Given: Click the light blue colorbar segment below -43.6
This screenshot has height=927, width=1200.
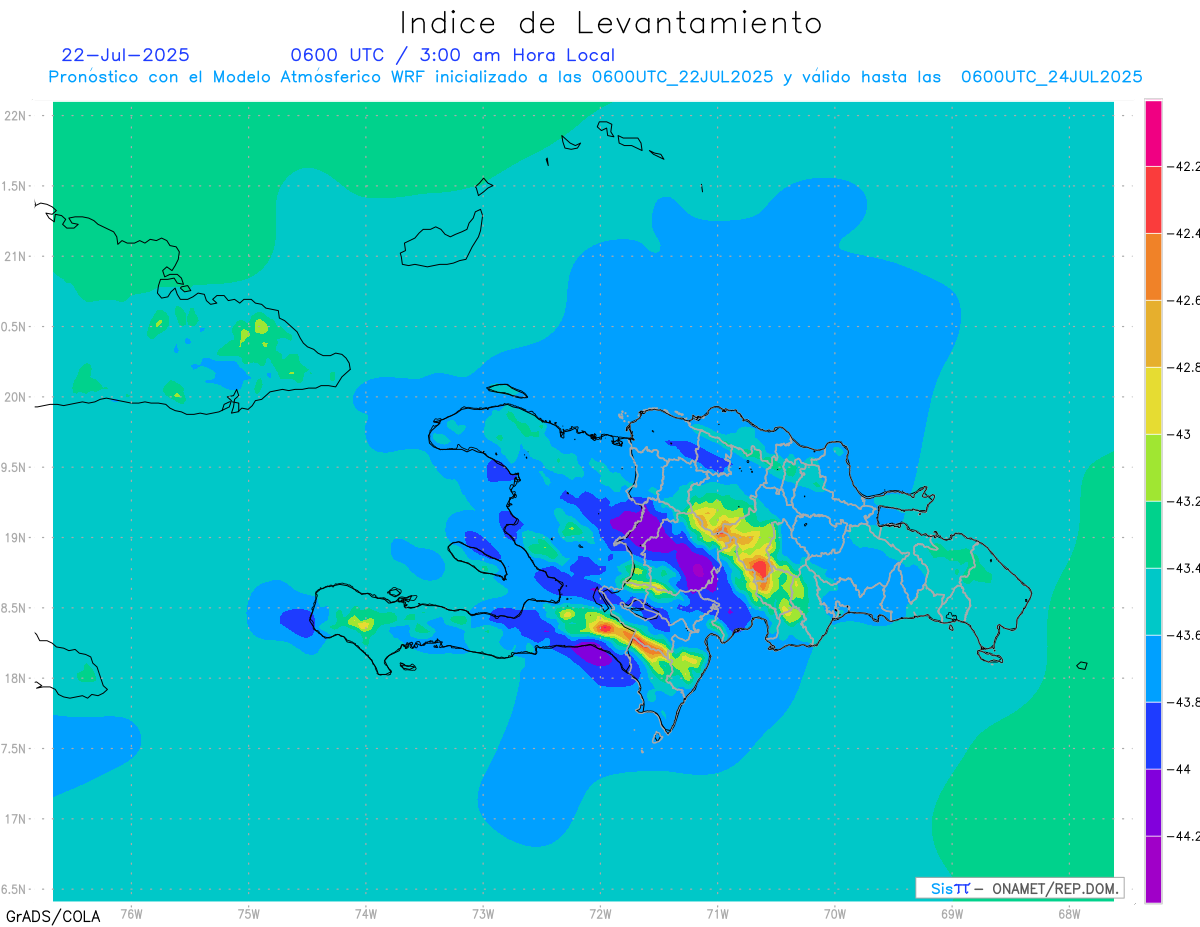Looking at the screenshot, I should [x=1153, y=668].
